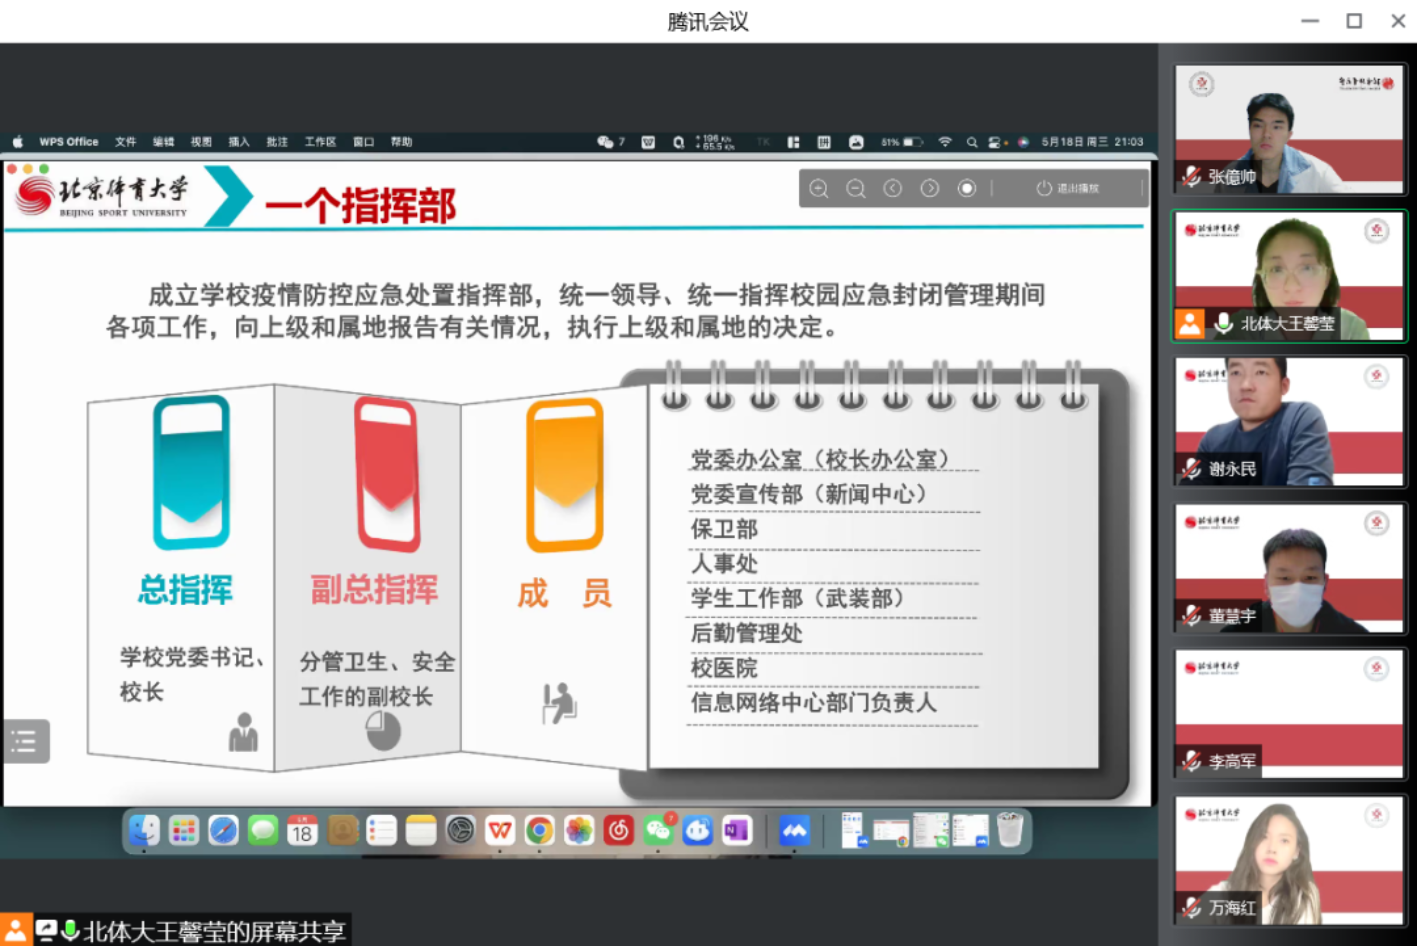Click the date and time 5月18日 周三

point(1092,142)
